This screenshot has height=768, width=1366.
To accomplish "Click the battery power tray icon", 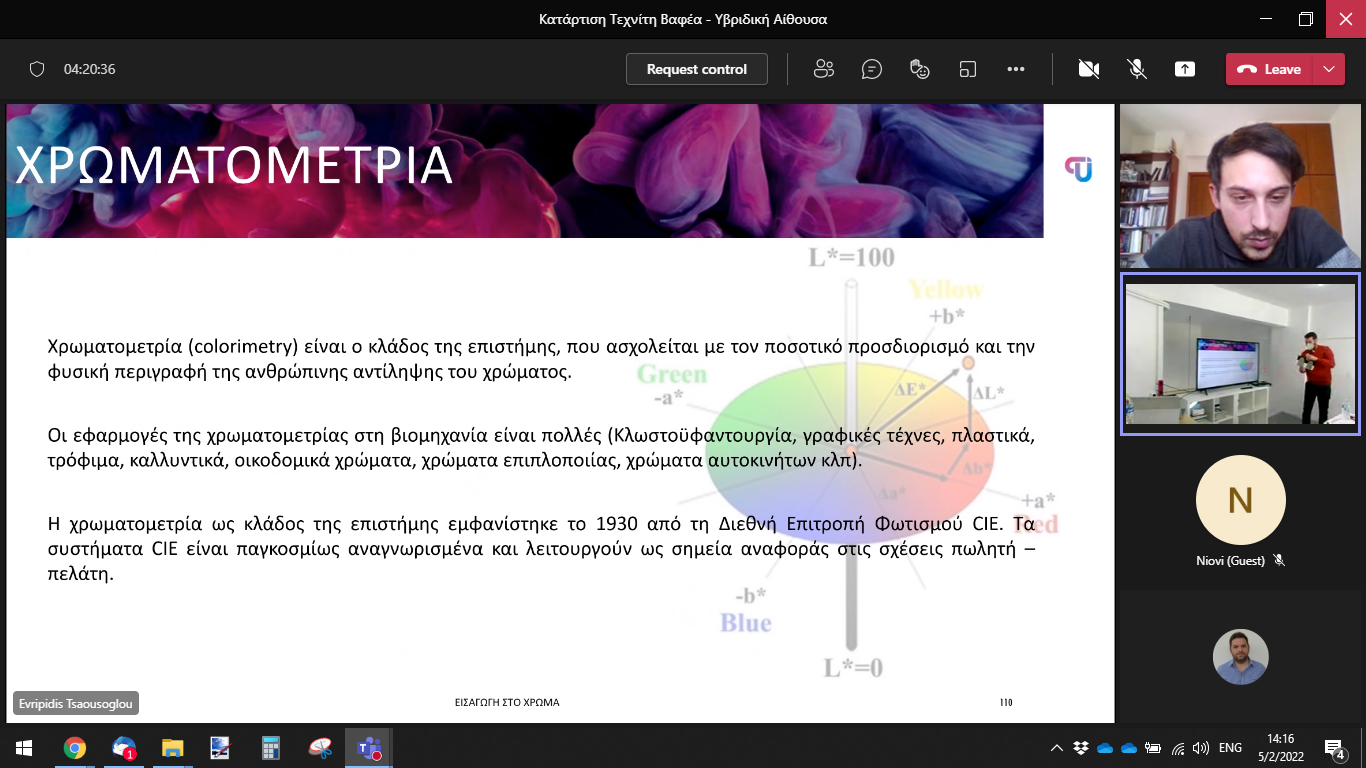I will click(1153, 748).
